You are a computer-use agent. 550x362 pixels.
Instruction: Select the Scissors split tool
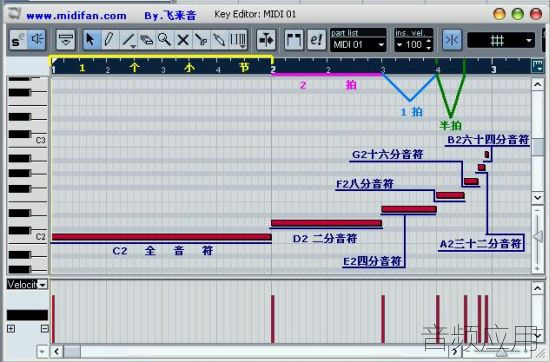tap(201, 40)
